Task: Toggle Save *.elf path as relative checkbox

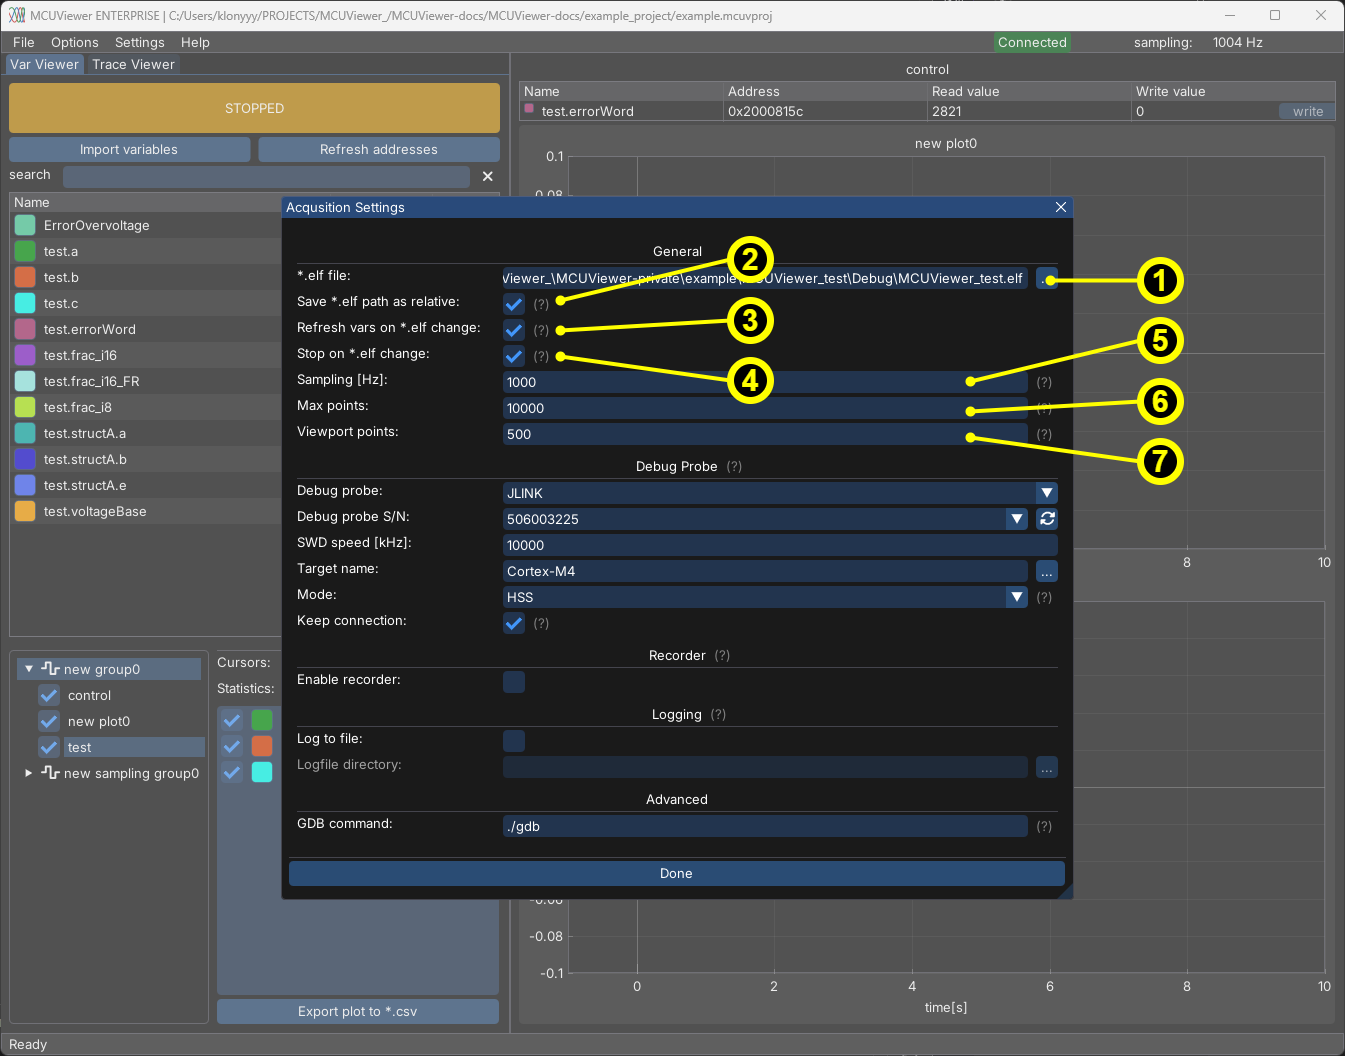Action: (x=514, y=304)
